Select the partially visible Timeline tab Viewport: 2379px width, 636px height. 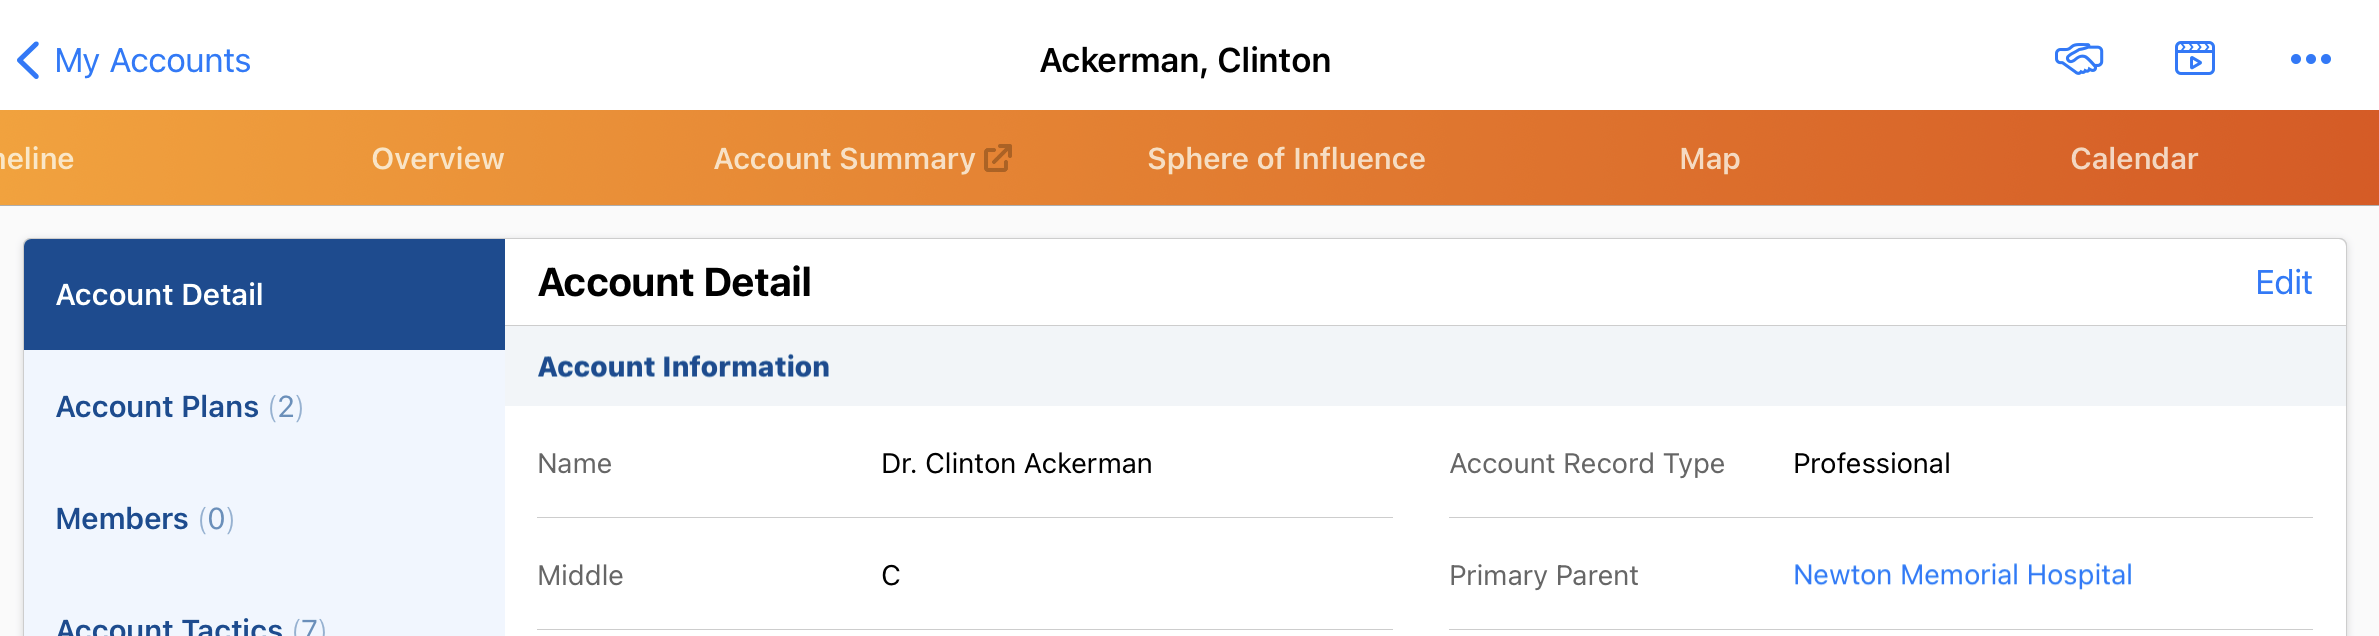click(x=36, y=158)
